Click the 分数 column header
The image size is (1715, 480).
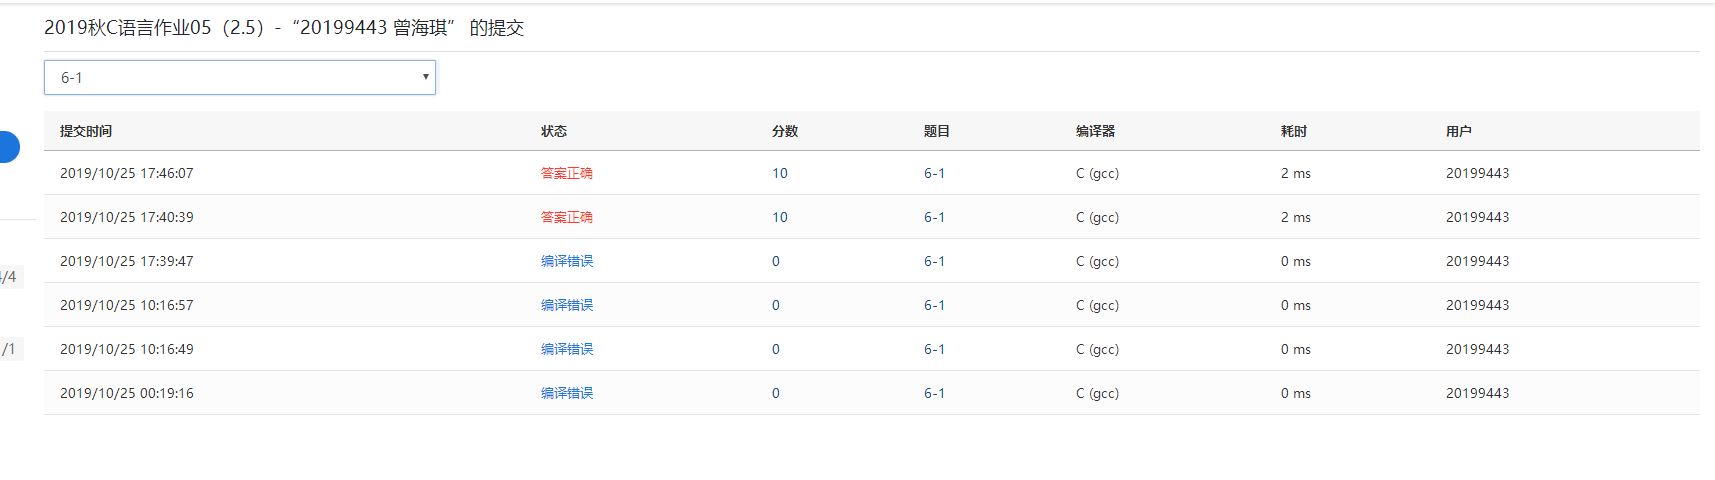pyautogui.click(x=785, y=131)
